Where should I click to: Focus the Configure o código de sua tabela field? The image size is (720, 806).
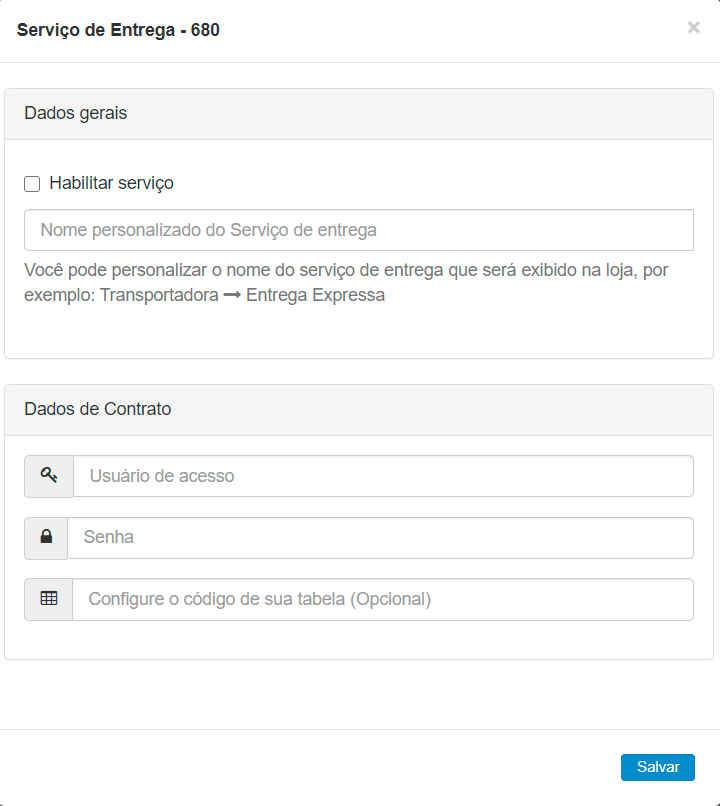pos(383,599)
